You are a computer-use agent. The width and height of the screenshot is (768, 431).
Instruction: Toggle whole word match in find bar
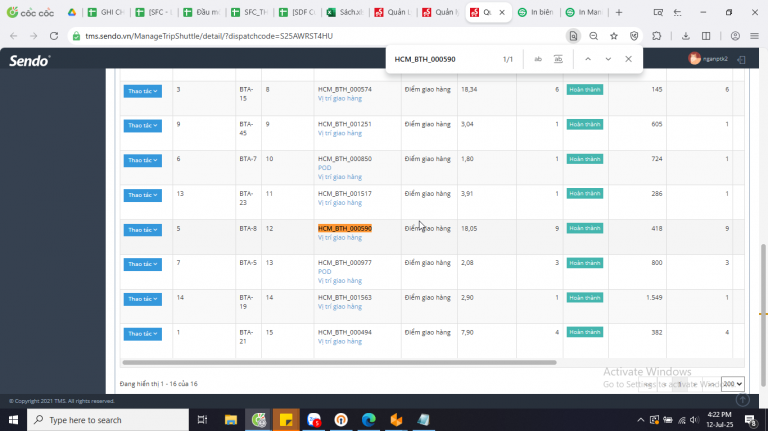pos(558,59)
